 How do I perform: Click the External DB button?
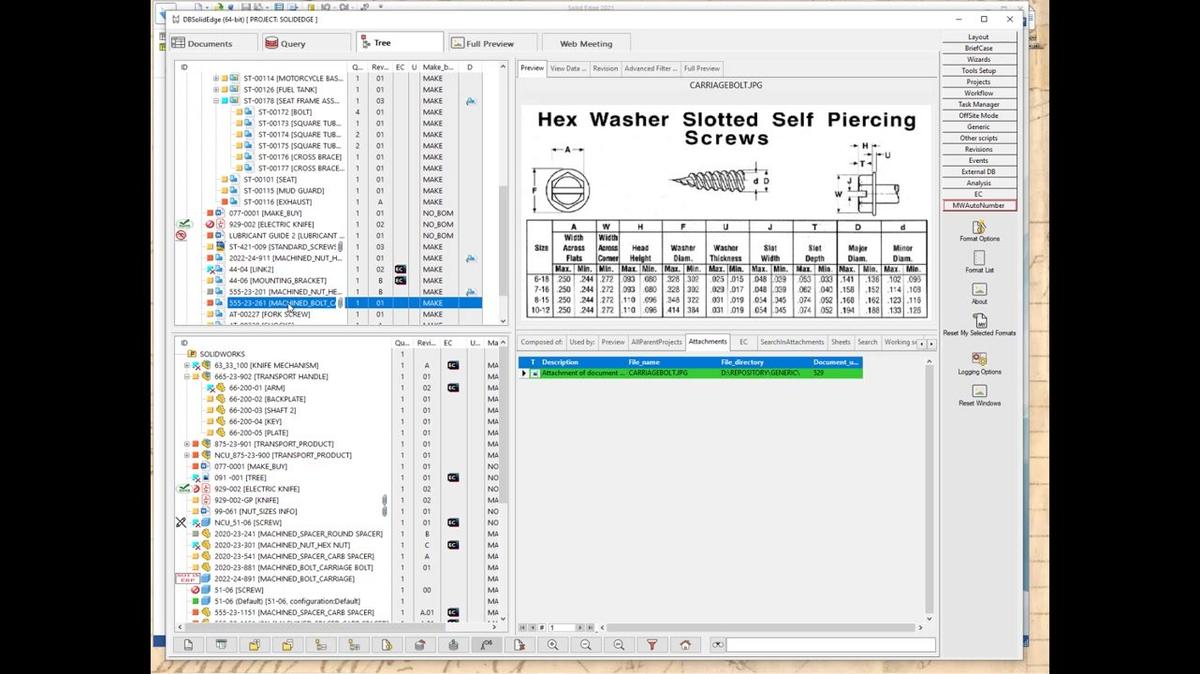pyautogui.click(x=979, y=172)
